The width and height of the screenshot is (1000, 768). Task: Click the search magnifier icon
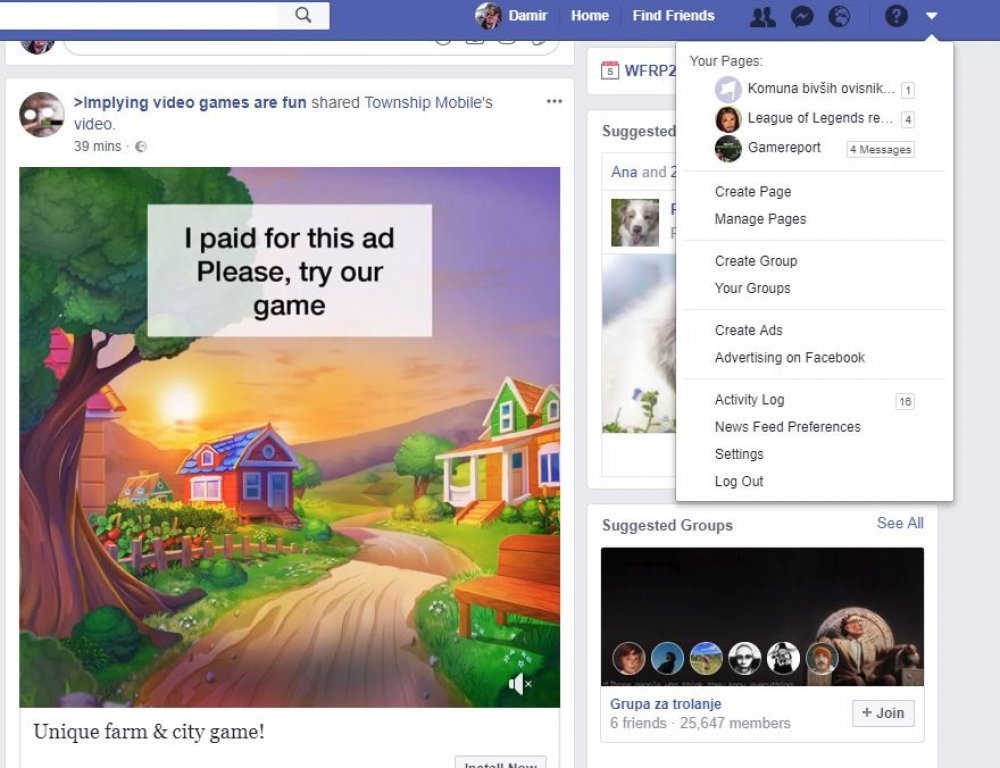coord(303,15)
